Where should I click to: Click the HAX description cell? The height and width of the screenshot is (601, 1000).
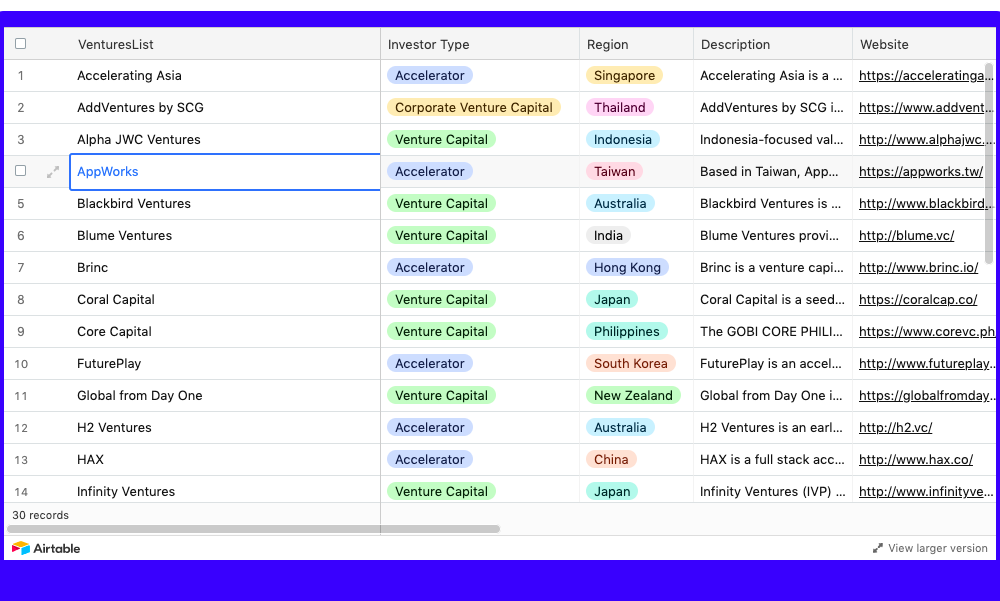(773, 459)
